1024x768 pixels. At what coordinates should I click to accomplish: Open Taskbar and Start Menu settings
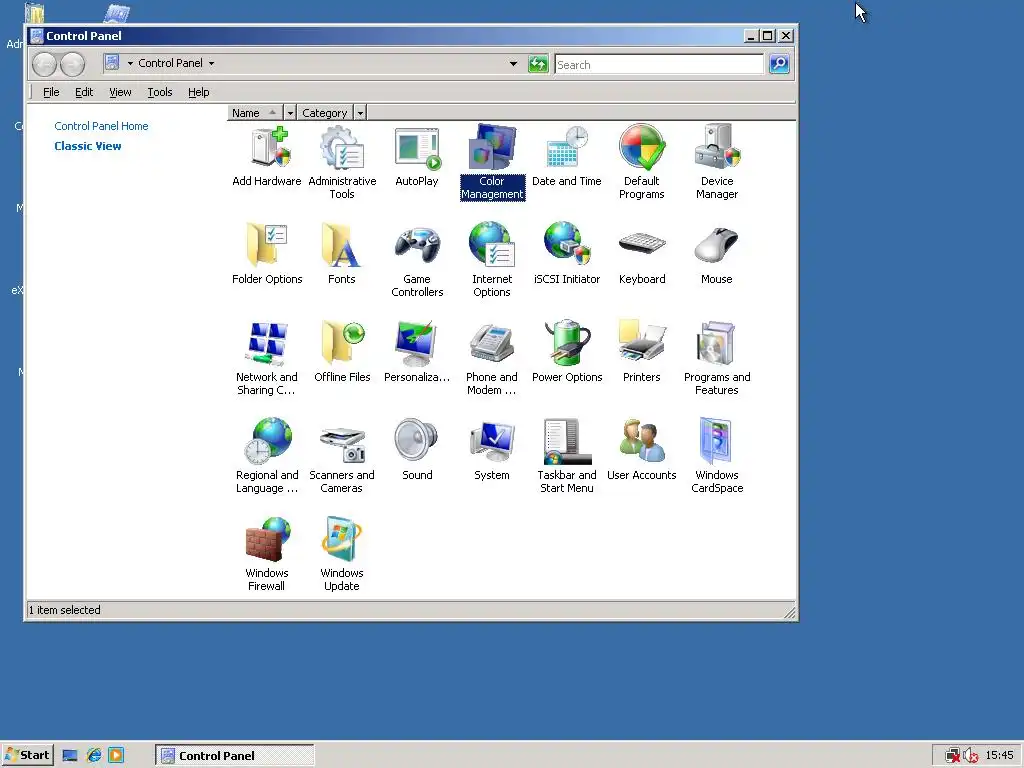click(566, 457)
